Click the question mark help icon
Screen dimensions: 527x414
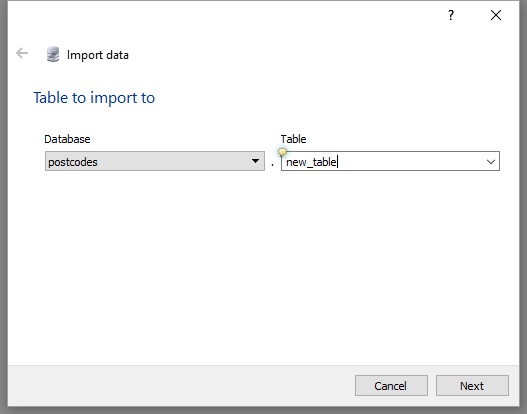point(451,15)
